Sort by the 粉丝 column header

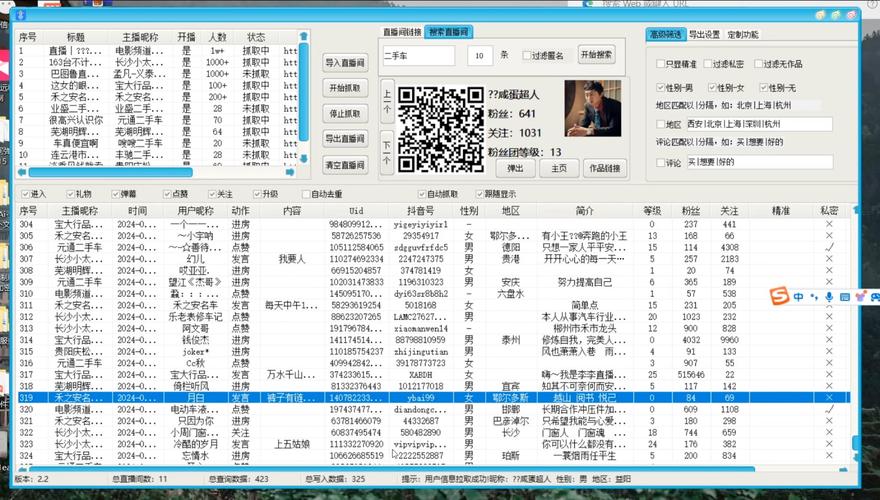(x=690, y=211)
